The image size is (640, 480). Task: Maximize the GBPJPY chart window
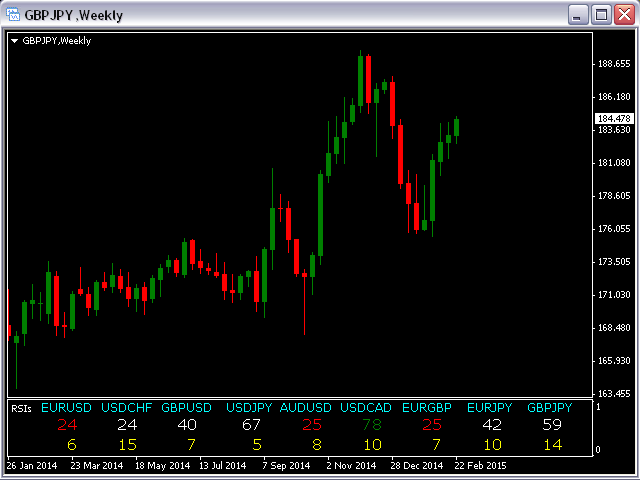[601, 15]
